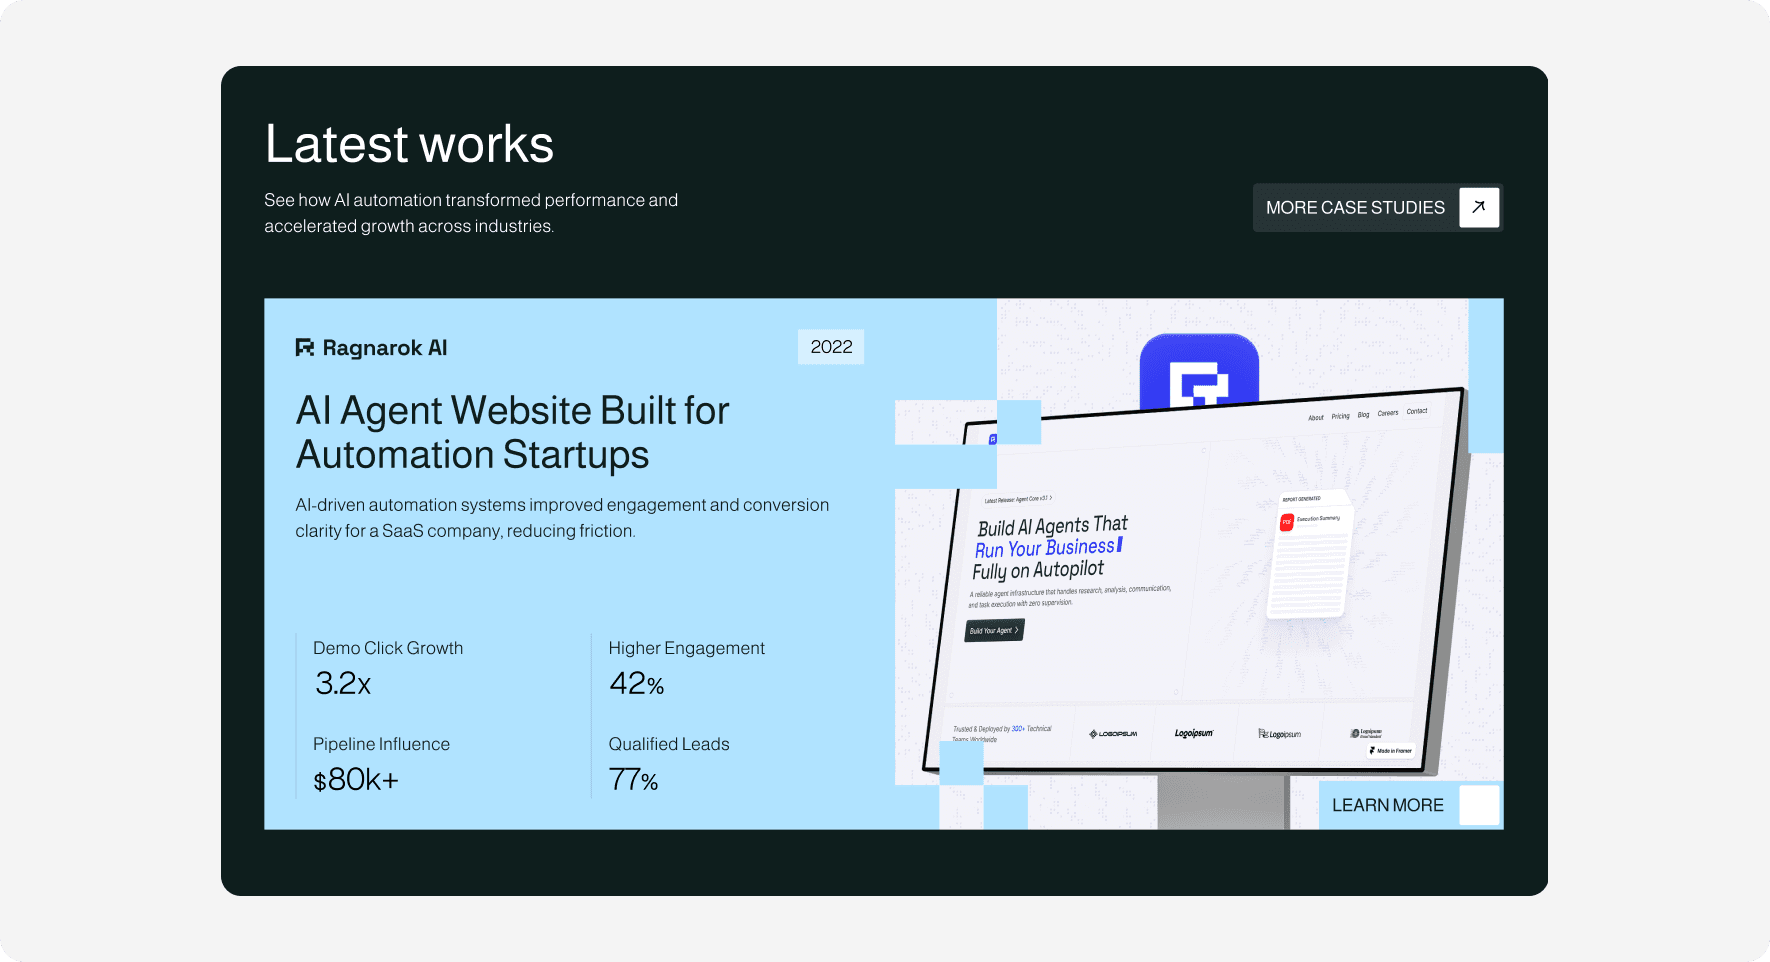Viewport: 1770px width, 962px height.
Task: Open Careers in the mockup navigation
Action: pos(1388,413)
